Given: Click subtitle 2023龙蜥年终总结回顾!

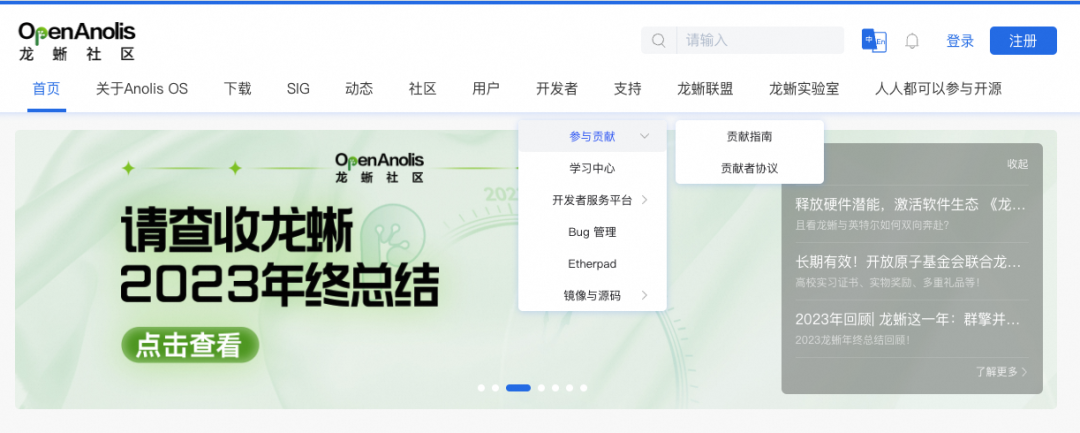Looking at the screenshot, I should [853, 339].
